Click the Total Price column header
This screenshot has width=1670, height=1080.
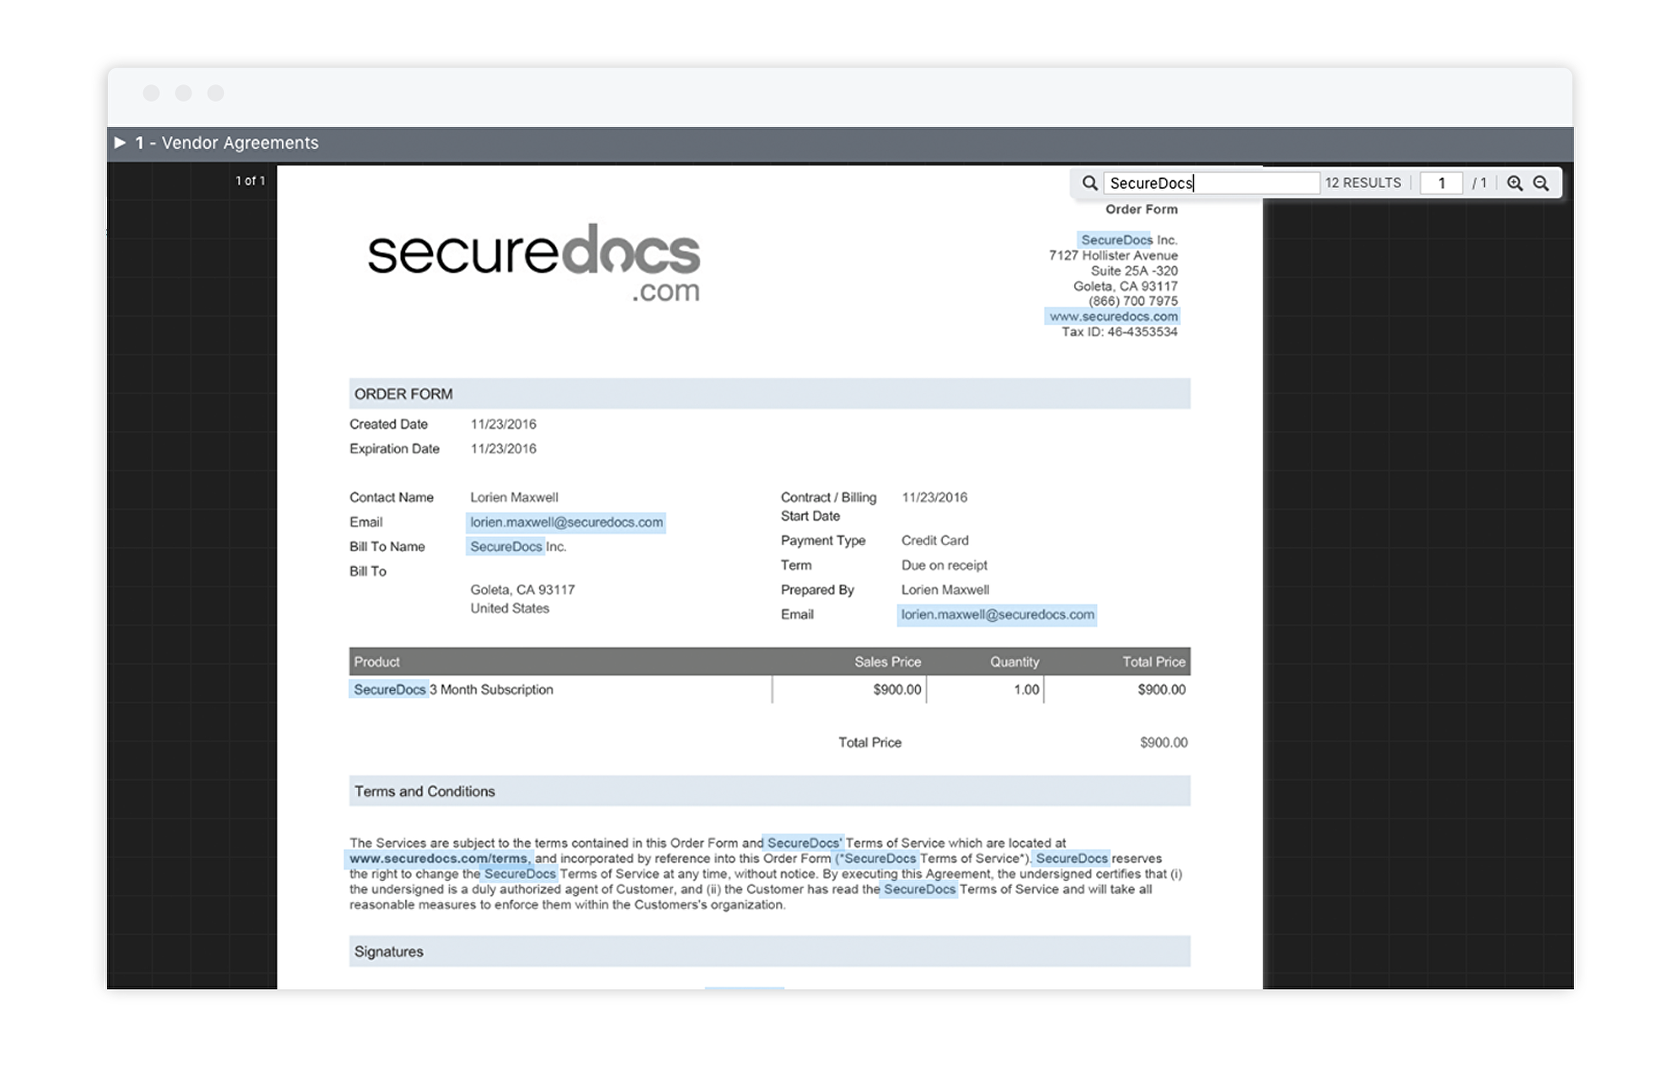click(x=1153, y=662)
